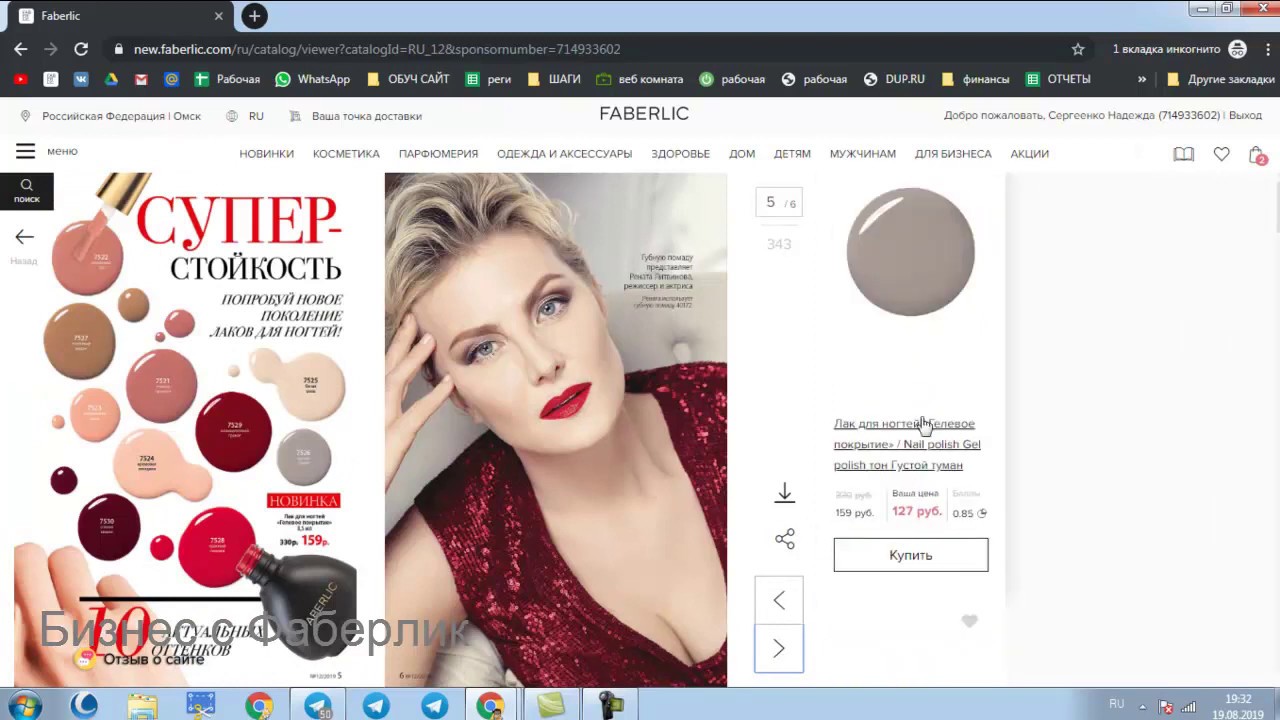Open the рабочая bookmark with power icon

click(732, 79)
